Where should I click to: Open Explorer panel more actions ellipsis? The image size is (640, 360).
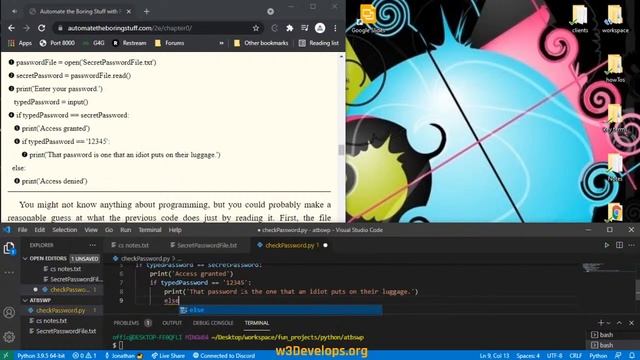(93, 245)
